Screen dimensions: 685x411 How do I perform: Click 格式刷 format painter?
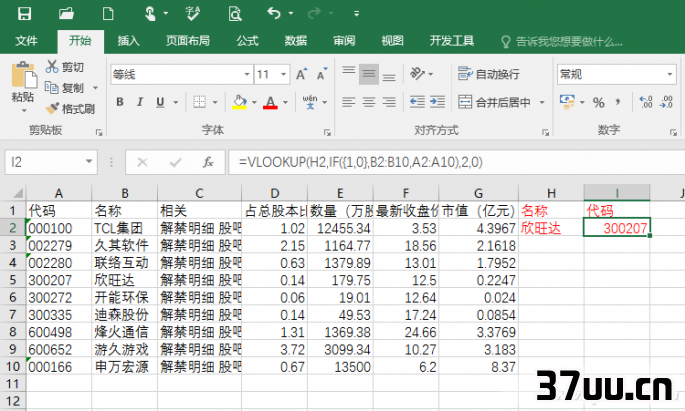click(70, 109)
